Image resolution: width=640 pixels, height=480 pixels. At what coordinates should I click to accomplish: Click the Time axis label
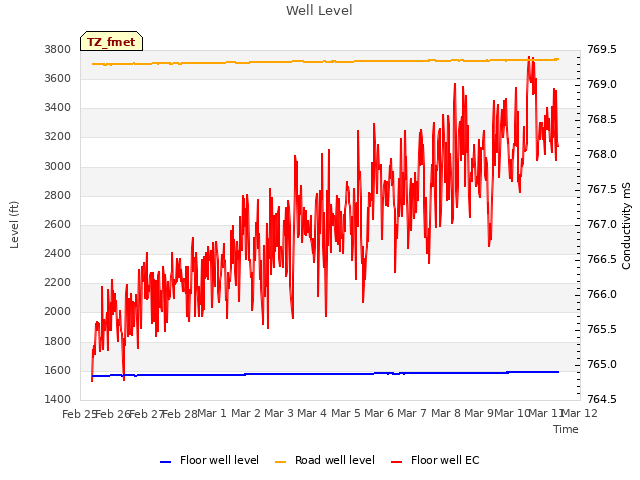click(566, 429)
